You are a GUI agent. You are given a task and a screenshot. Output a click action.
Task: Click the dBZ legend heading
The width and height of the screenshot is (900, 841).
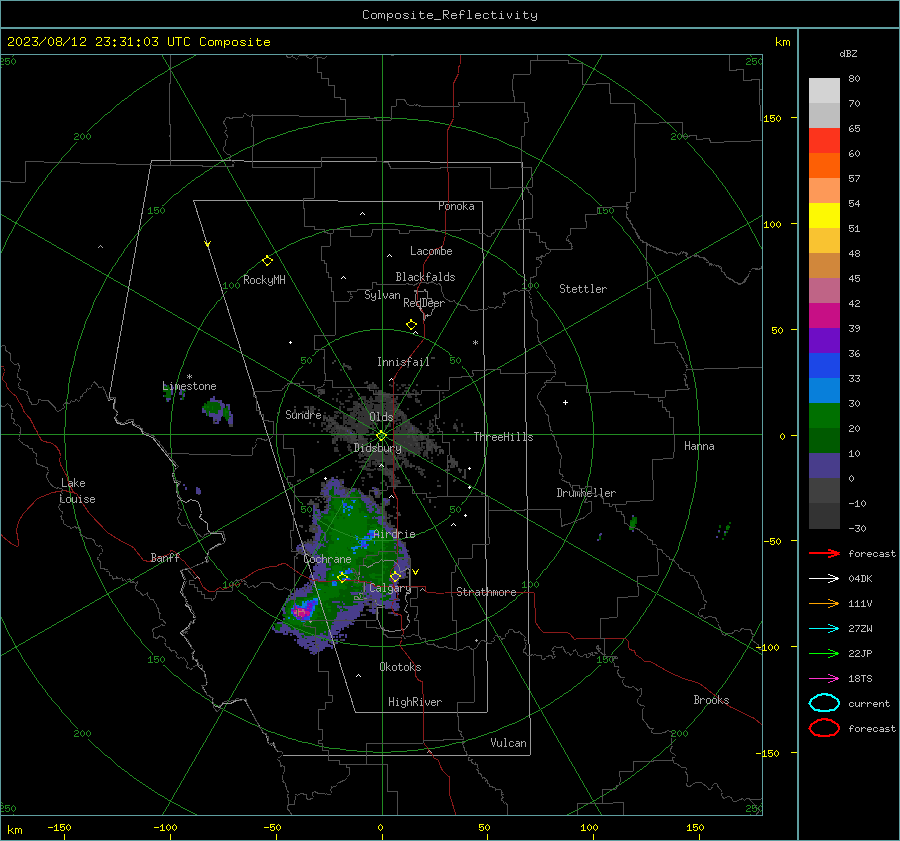848,53
